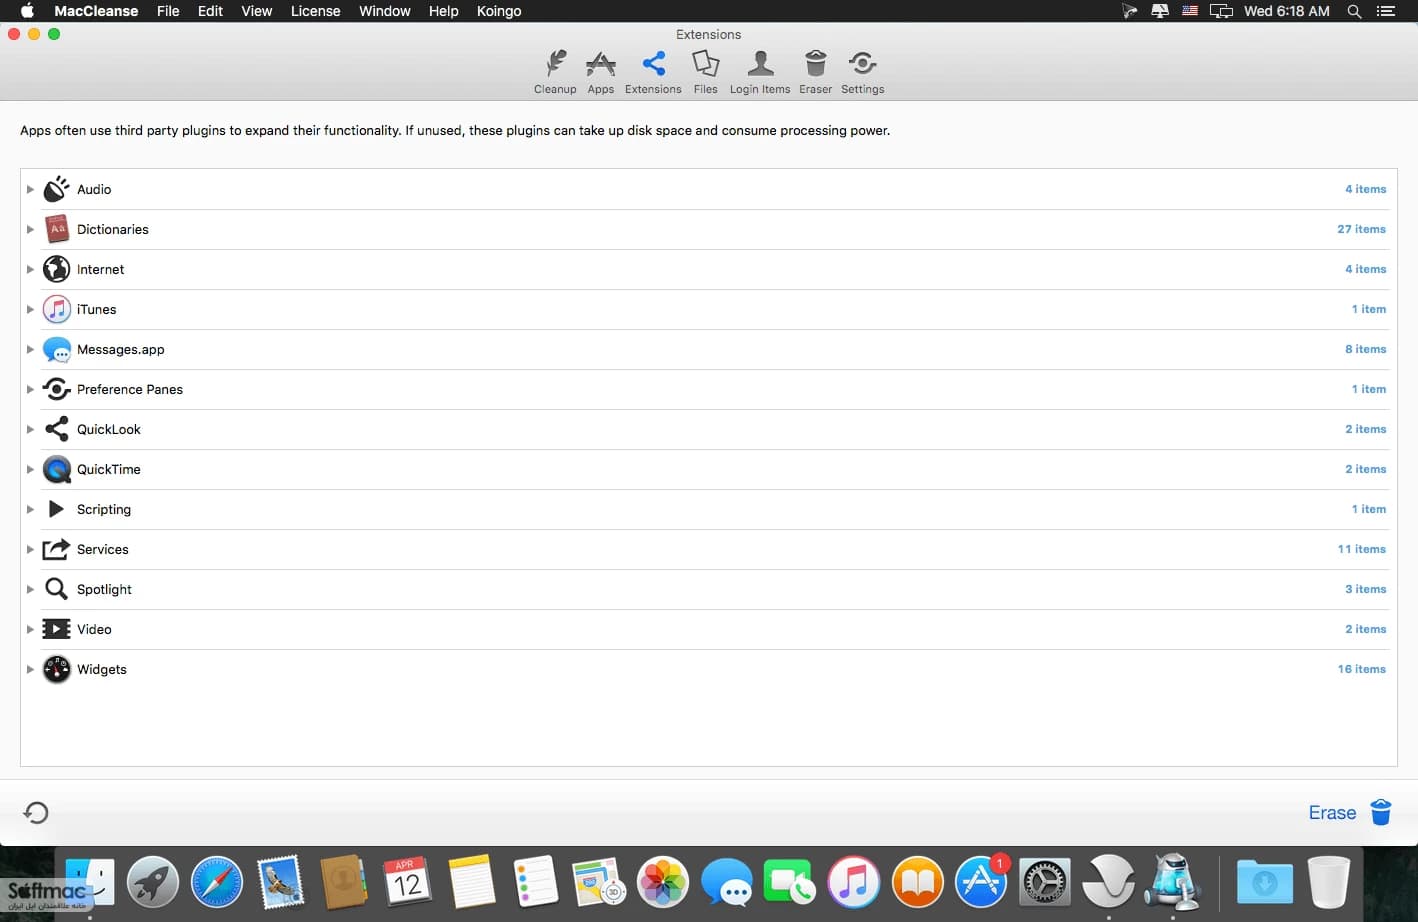
Task: Open Spotlight search in menu bar
Action: [x=1354, y=11]
